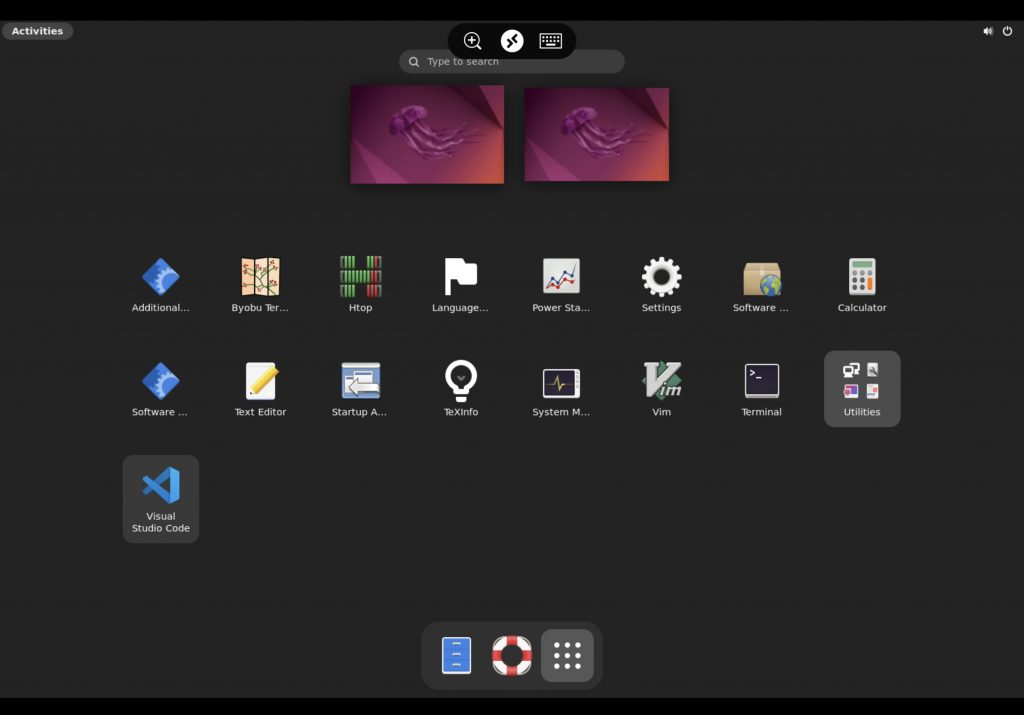This screenshot has width=1024, height=715.
Task: Start the Calculator app
Action: tap(861, 277)
